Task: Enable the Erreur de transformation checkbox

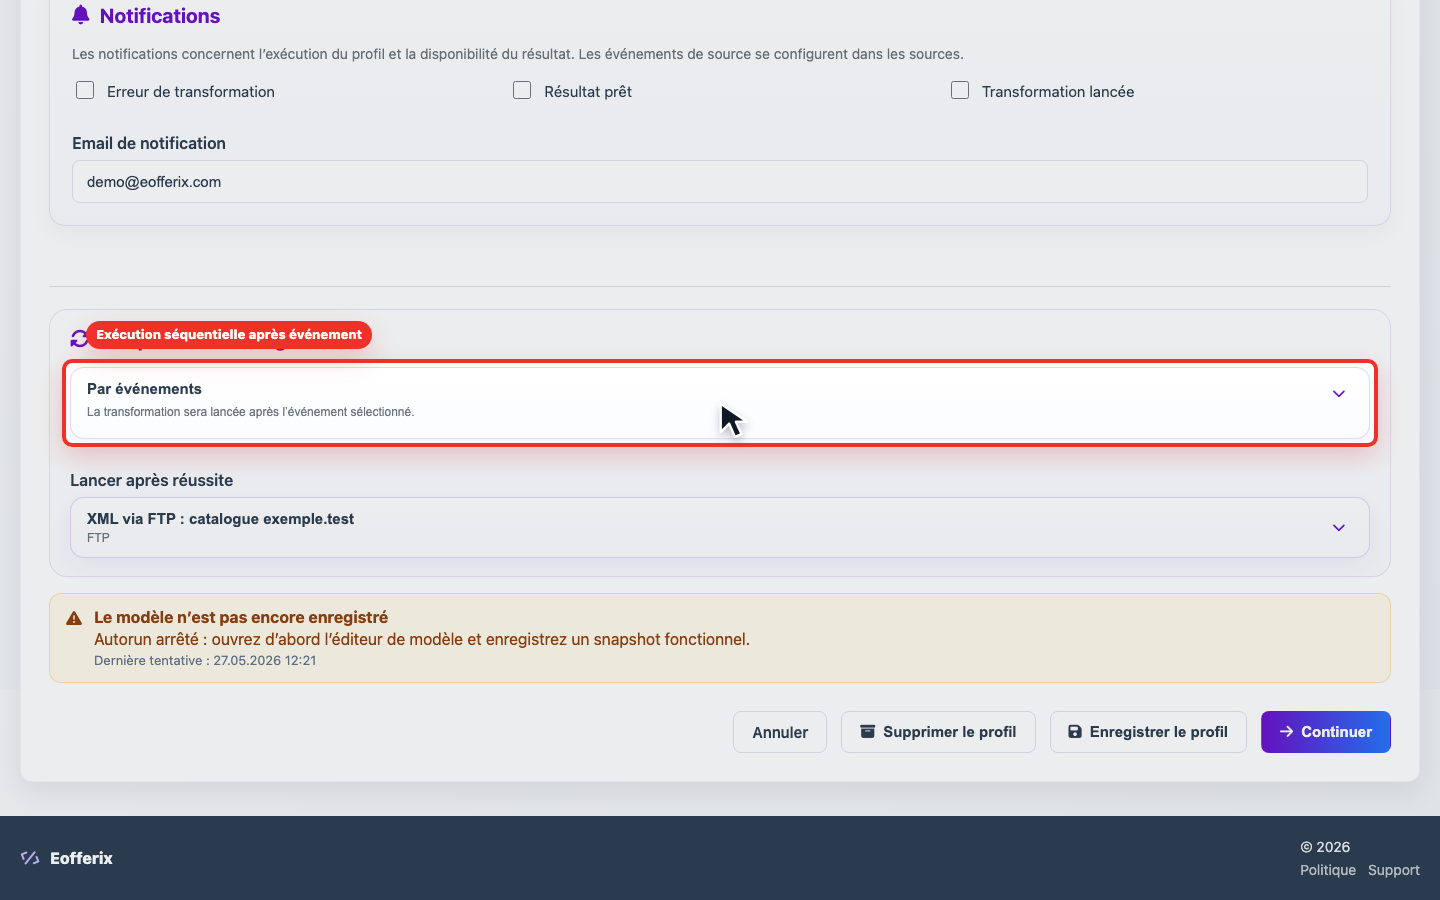Action: pos(85,91)
